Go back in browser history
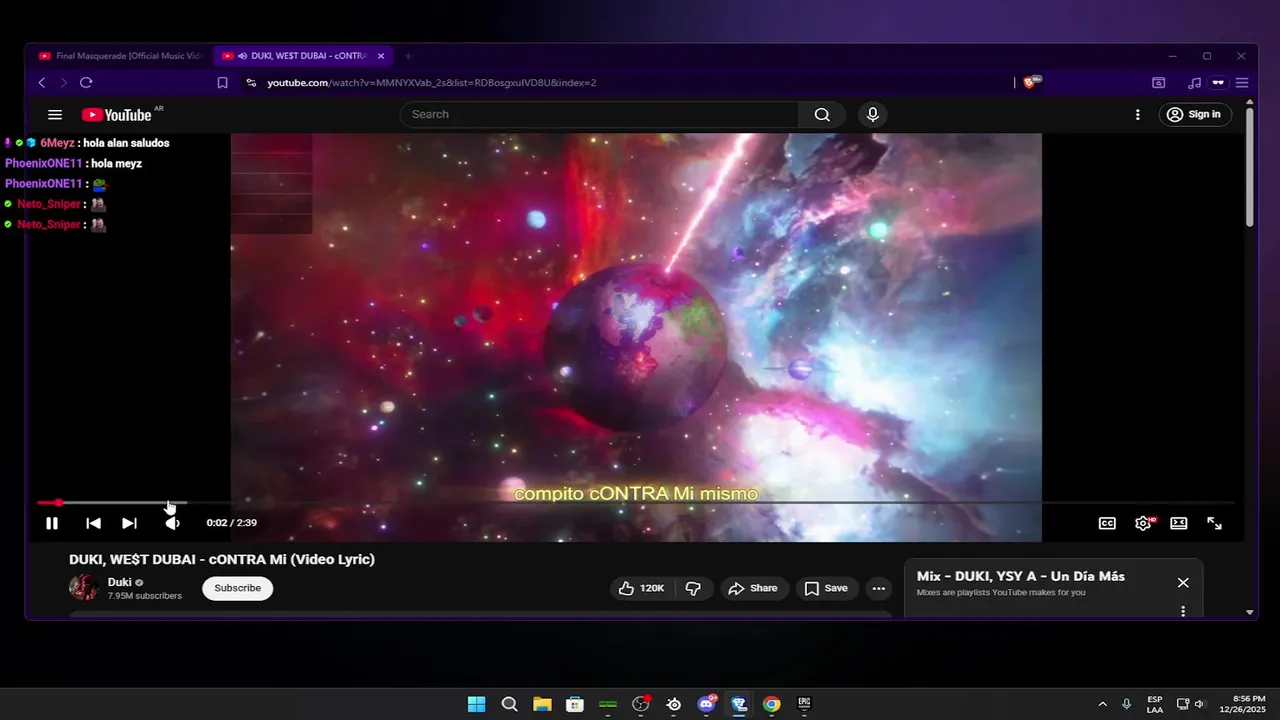Screen dimensions: 1280x720 click(42, 83)
